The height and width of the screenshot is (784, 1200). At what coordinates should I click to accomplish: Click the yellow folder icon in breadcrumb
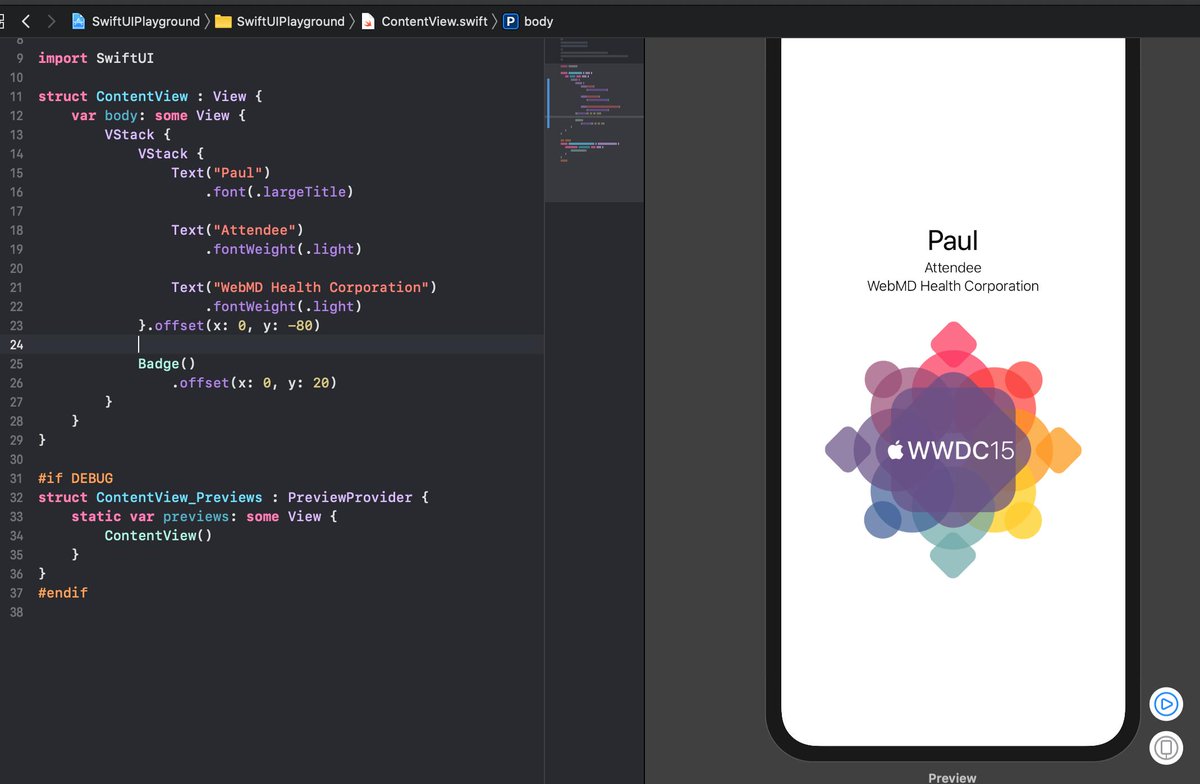[224, 21]
